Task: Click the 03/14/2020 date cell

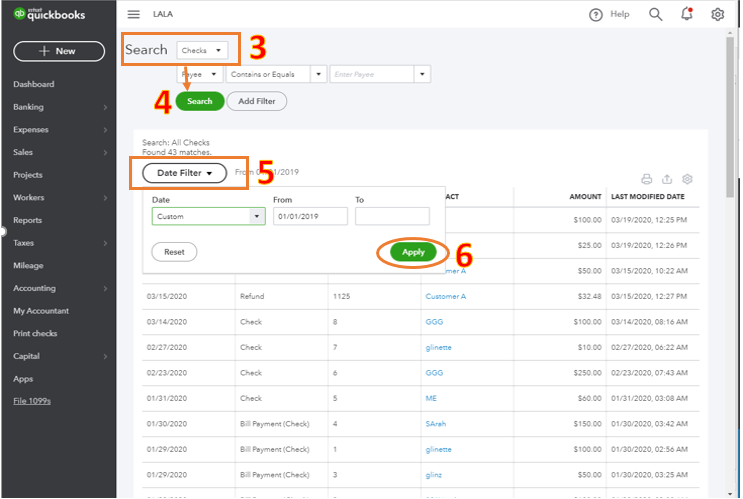Action: (x=167, y=322)
